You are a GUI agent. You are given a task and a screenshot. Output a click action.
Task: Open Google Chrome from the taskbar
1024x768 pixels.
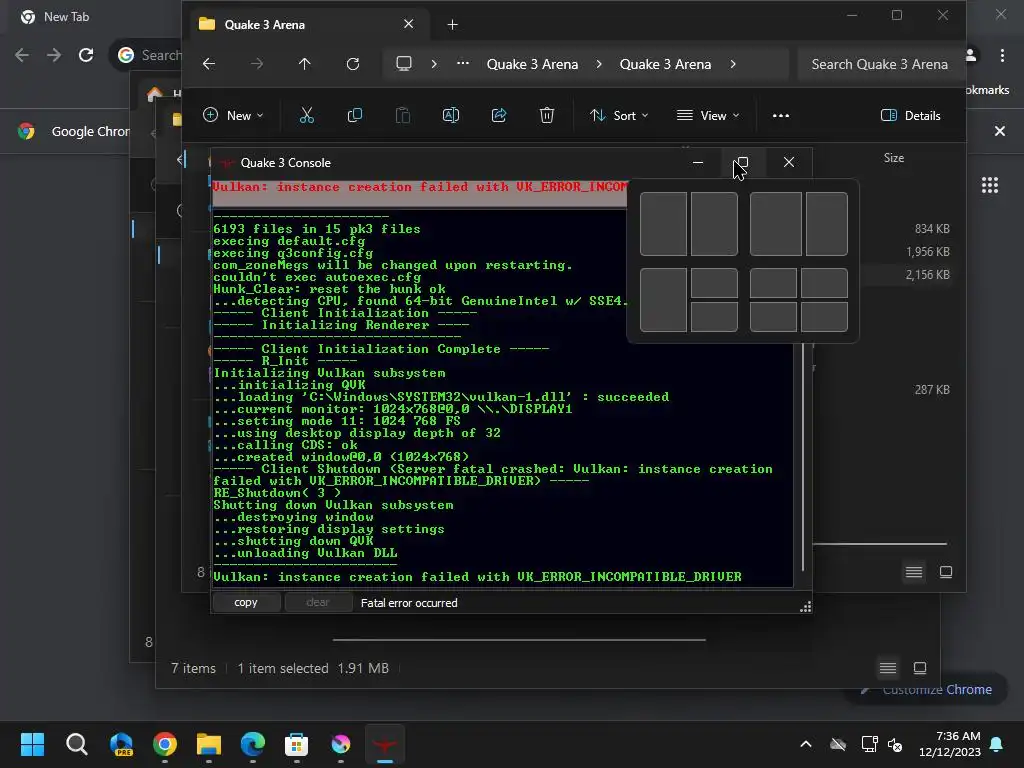click(165, 744)
